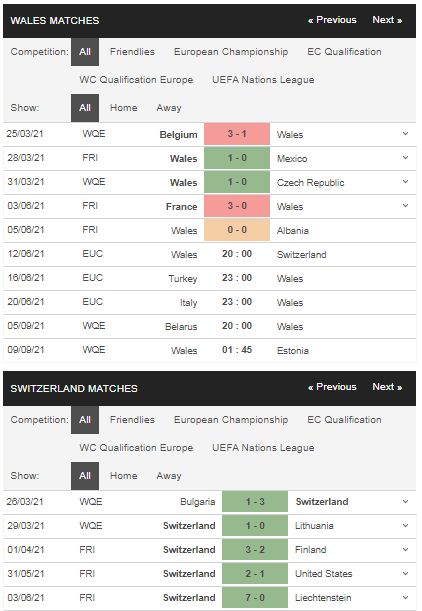Image resolution: width=422 pixels, height=611 pixels.
Task: Expand the Switzerland vs Liechtenstein row chevron
Action: [405, 597]
